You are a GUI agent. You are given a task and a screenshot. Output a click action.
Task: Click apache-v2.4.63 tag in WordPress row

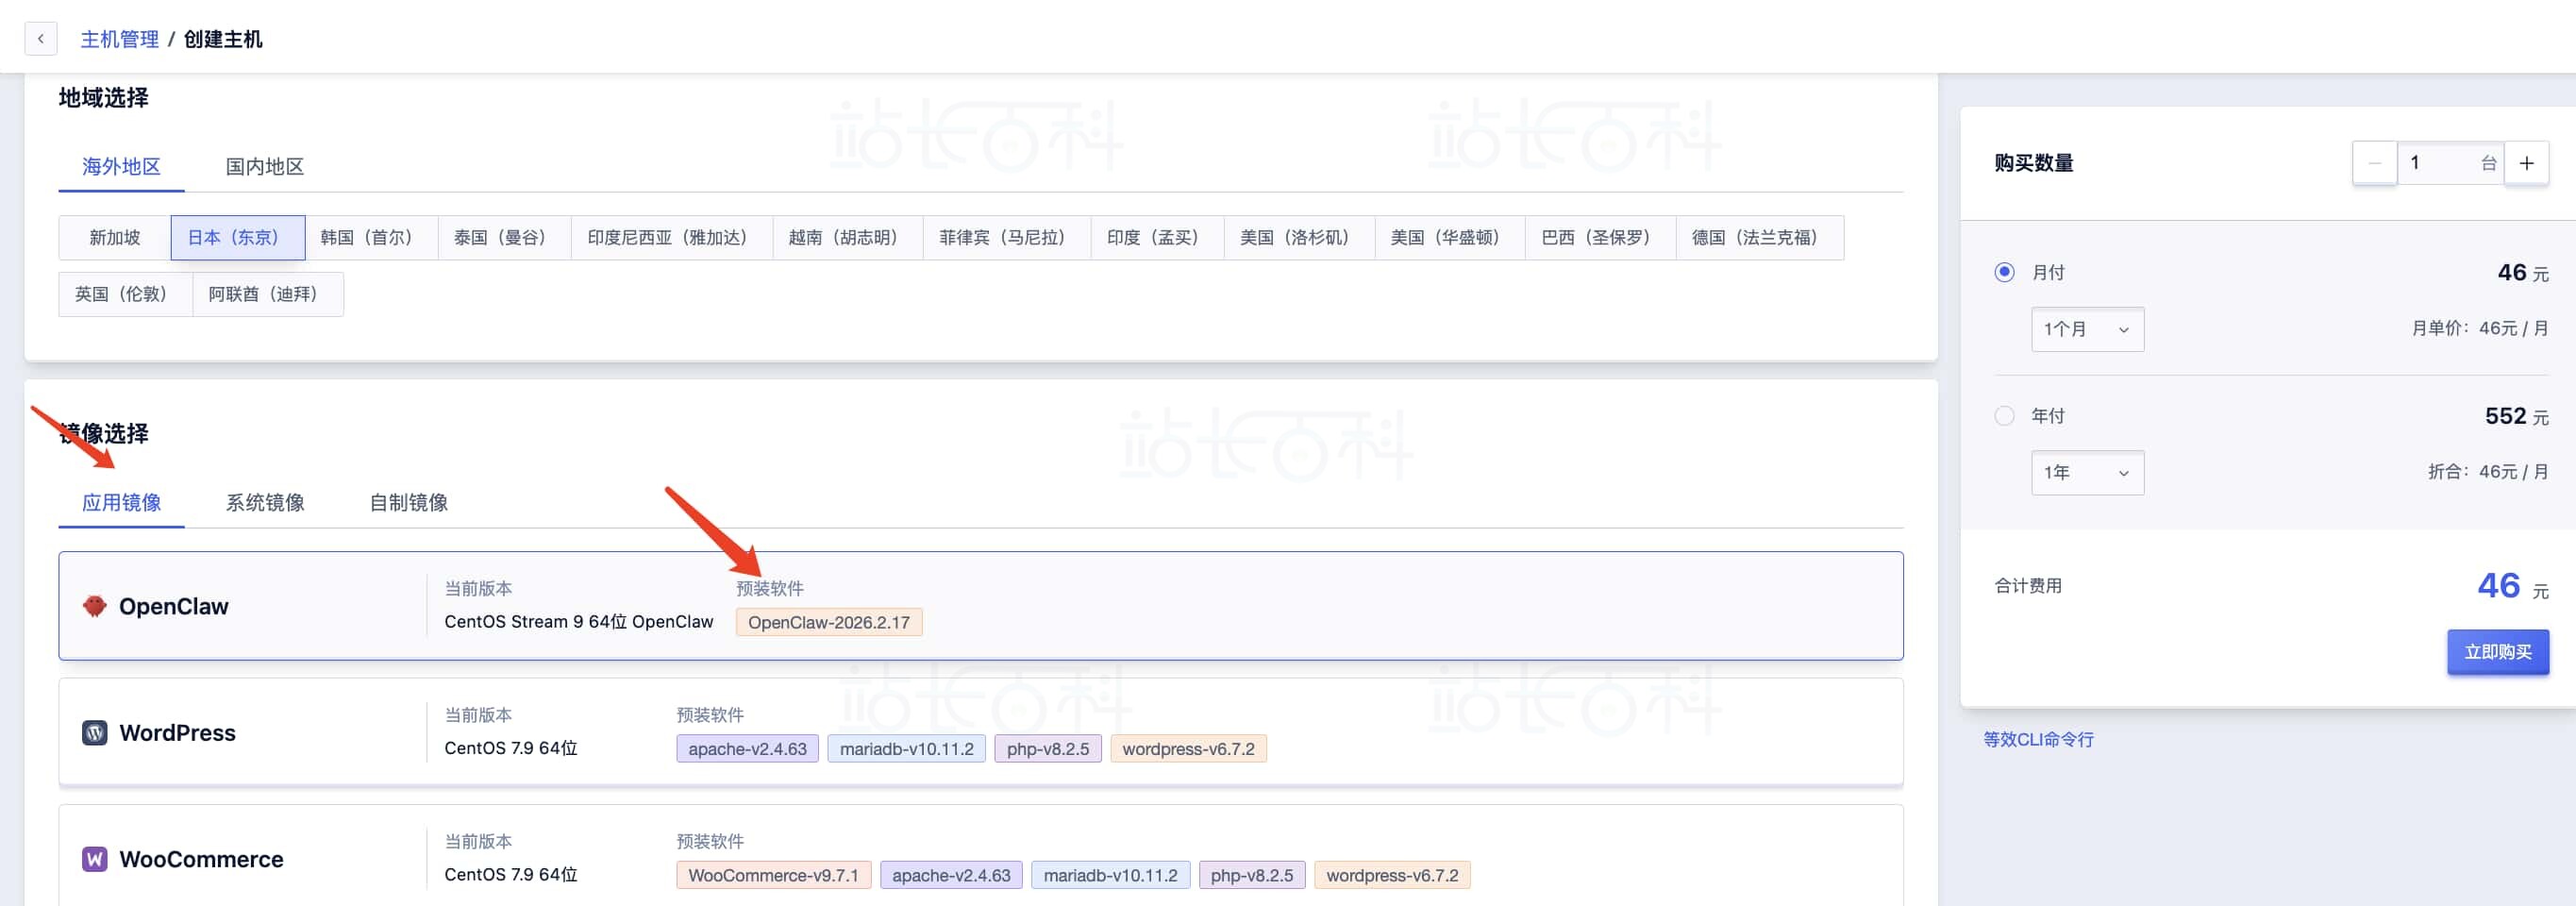747,749
